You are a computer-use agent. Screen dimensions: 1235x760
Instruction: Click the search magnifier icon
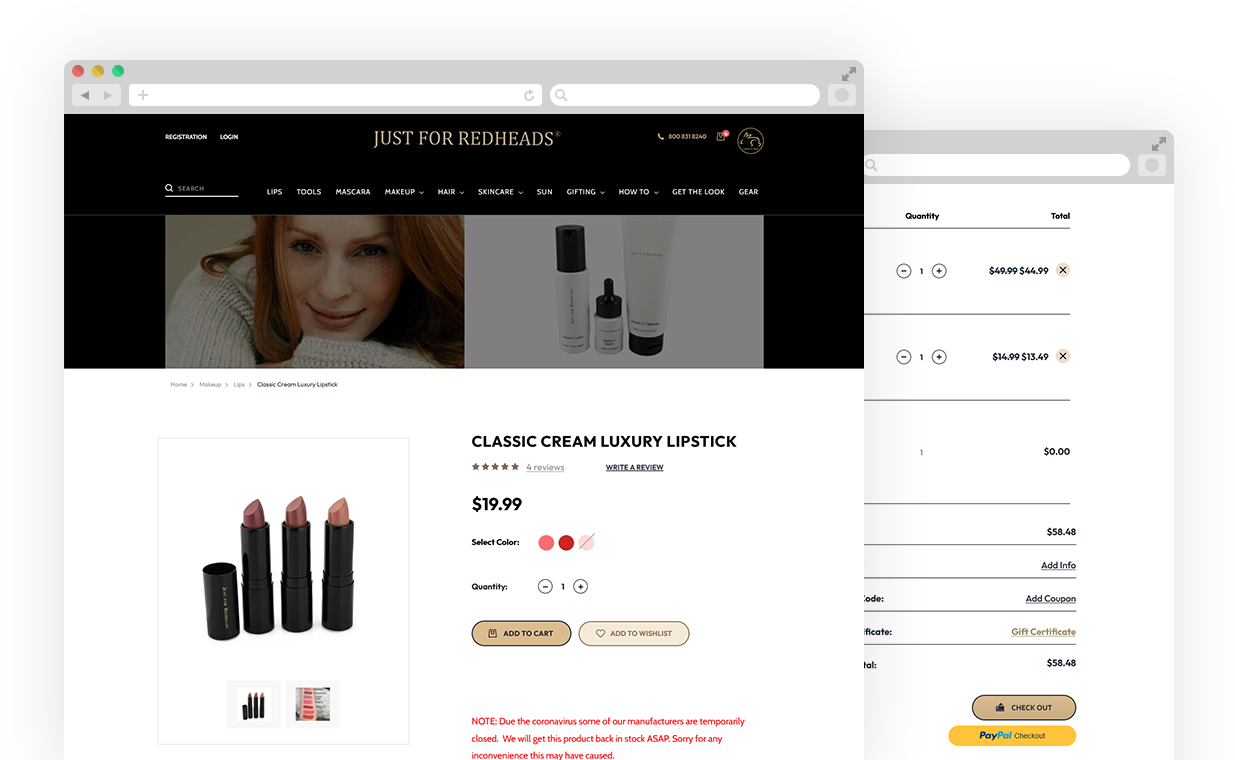pos(169,188)
